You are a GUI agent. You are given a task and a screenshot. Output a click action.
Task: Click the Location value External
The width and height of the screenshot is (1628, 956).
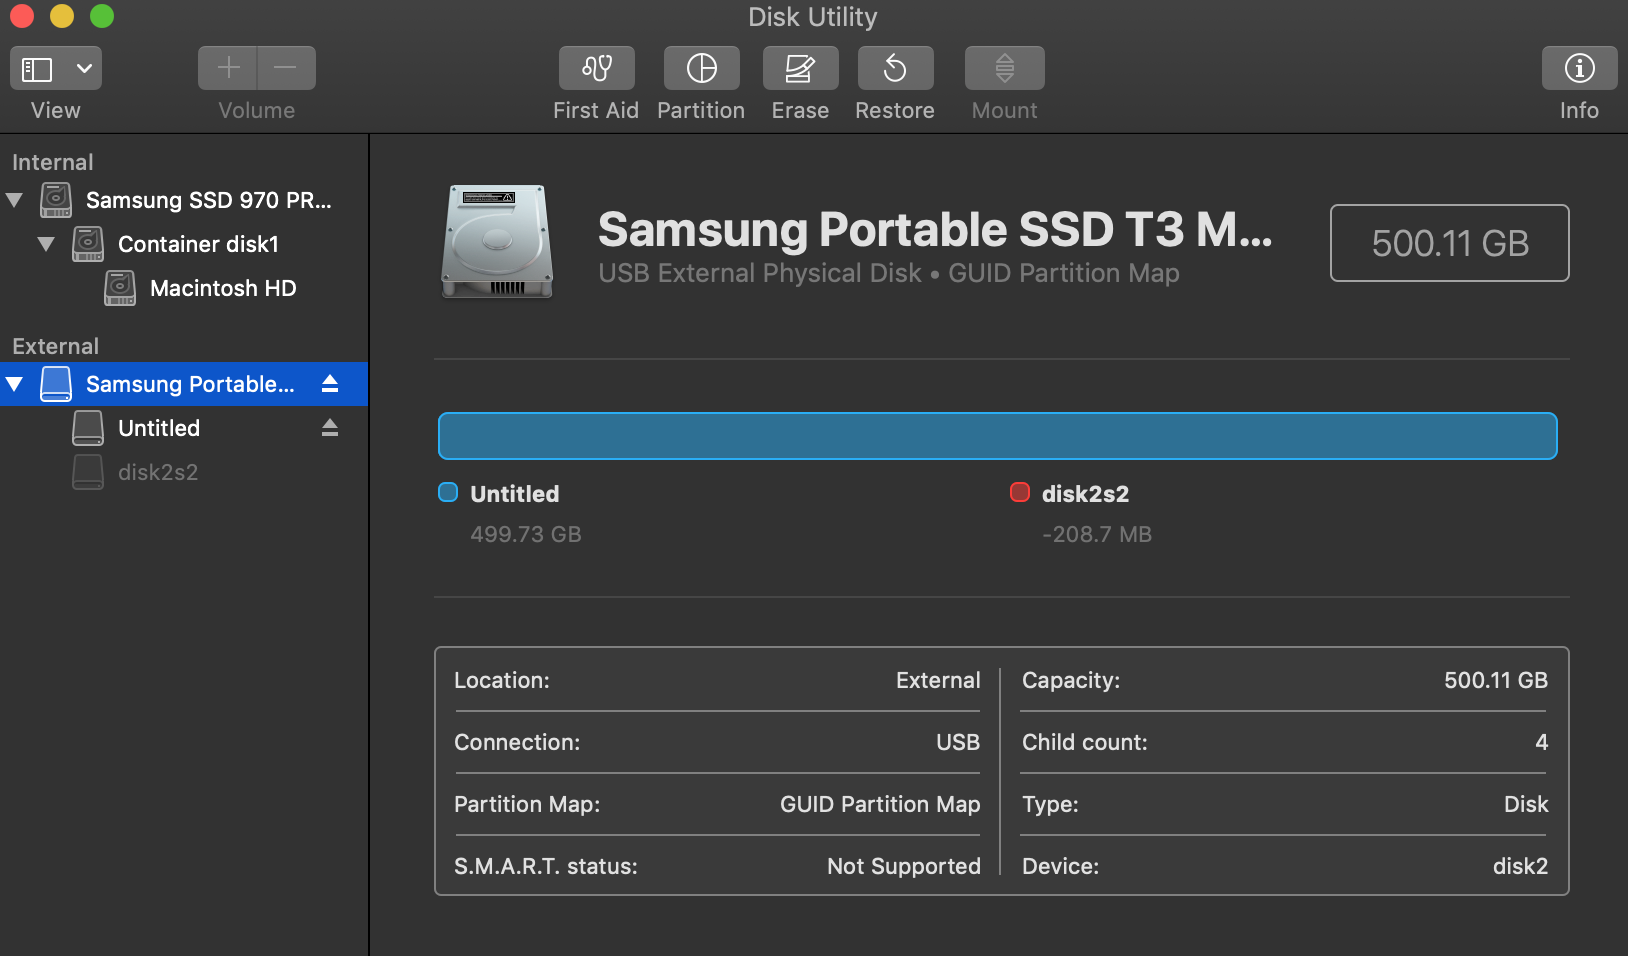[x=938, y=680]
